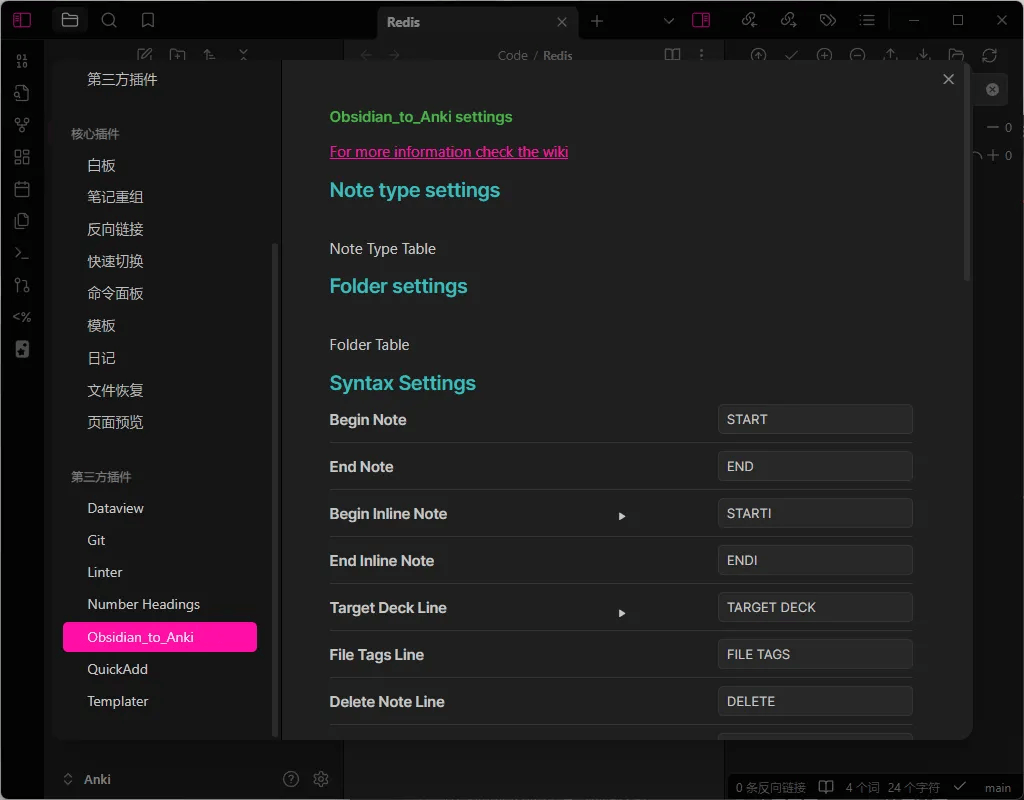
Task: Open the backlinks (incoming link) panel icon
Action: (x=749, y=20)
